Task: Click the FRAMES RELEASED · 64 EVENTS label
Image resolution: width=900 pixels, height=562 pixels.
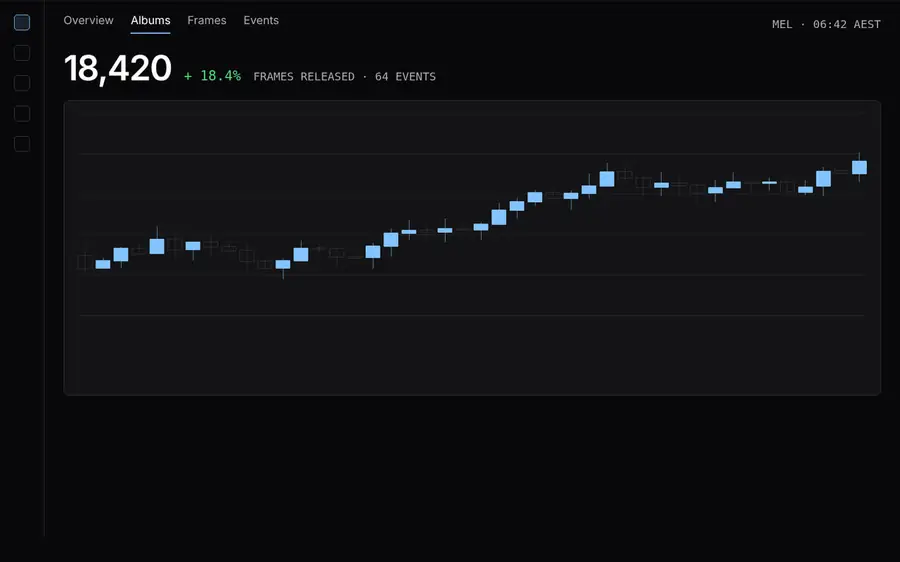Action: click(344, 76)
